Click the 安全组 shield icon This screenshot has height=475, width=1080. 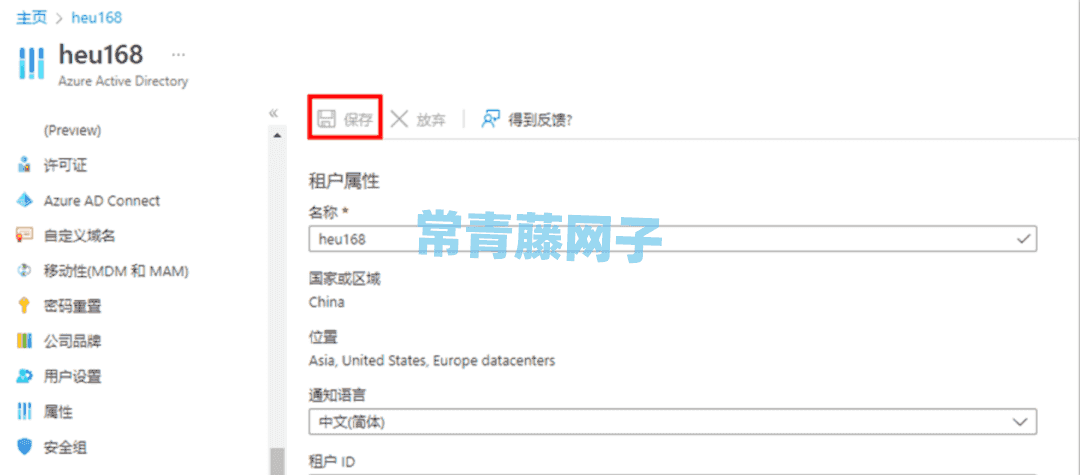click(x=25, y=447)
